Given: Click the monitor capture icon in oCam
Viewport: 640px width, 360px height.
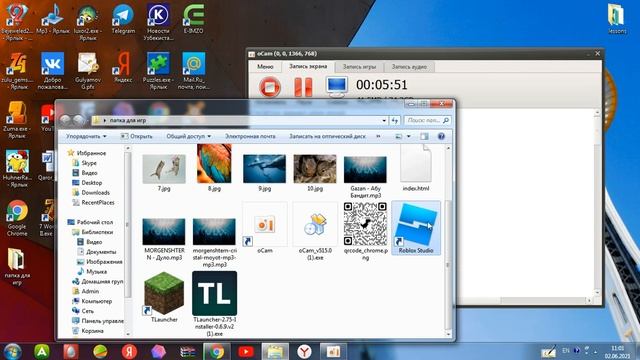Looking at the screenshot, I should pyautogui.click(x=337, y=87).
